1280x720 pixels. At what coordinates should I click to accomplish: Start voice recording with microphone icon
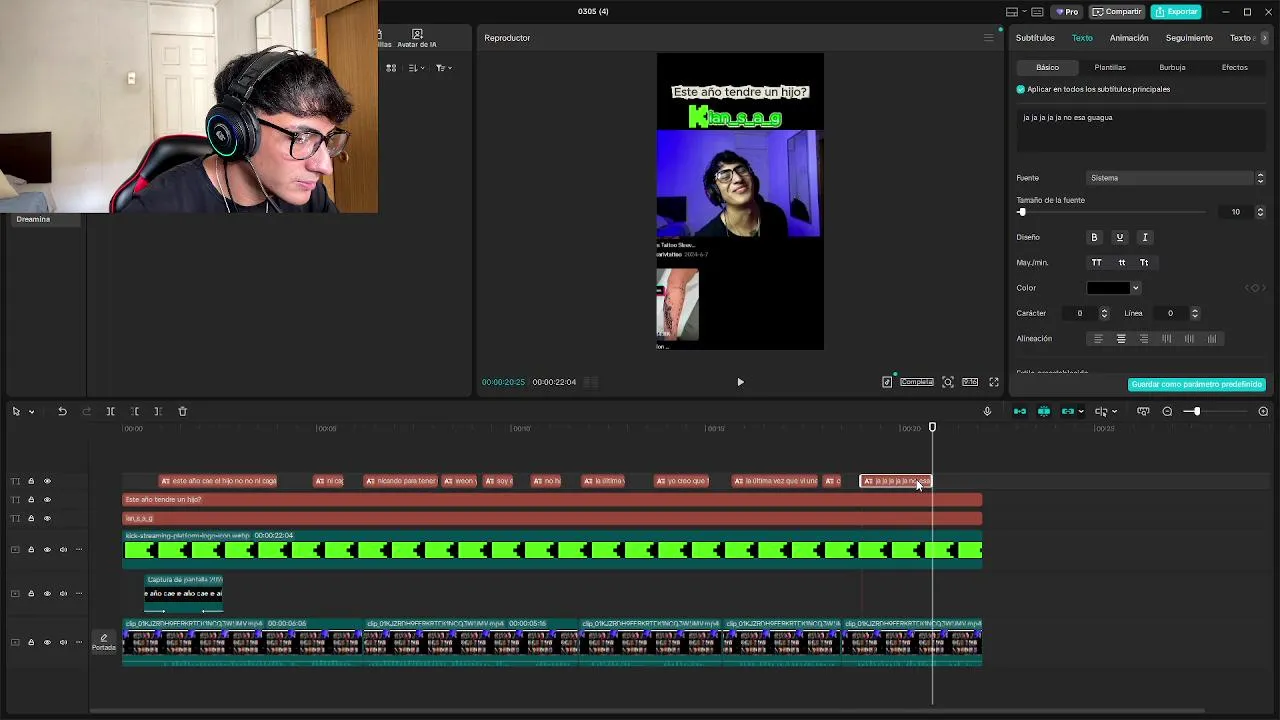coord(987,411)
